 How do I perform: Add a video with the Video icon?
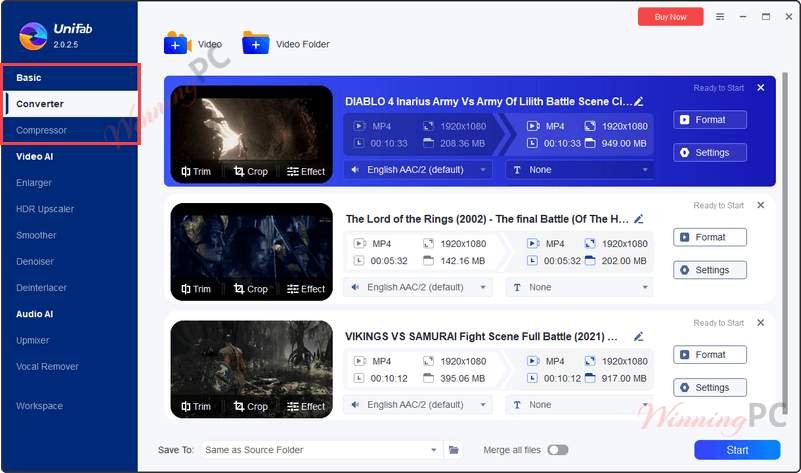177,43
